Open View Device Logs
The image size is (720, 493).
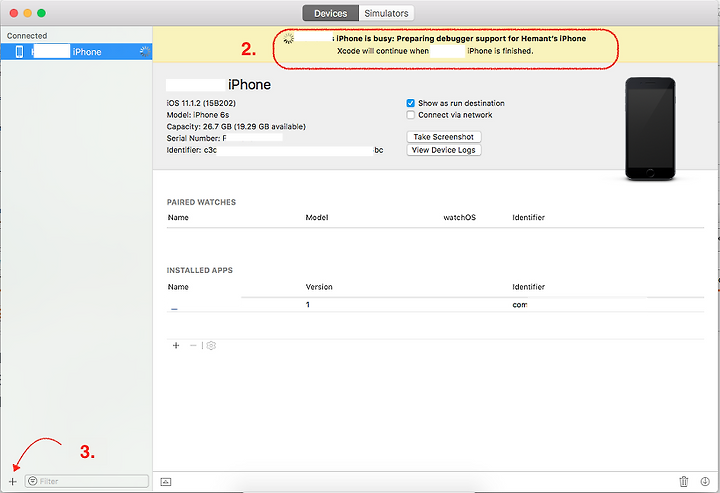tap(444, 150)
